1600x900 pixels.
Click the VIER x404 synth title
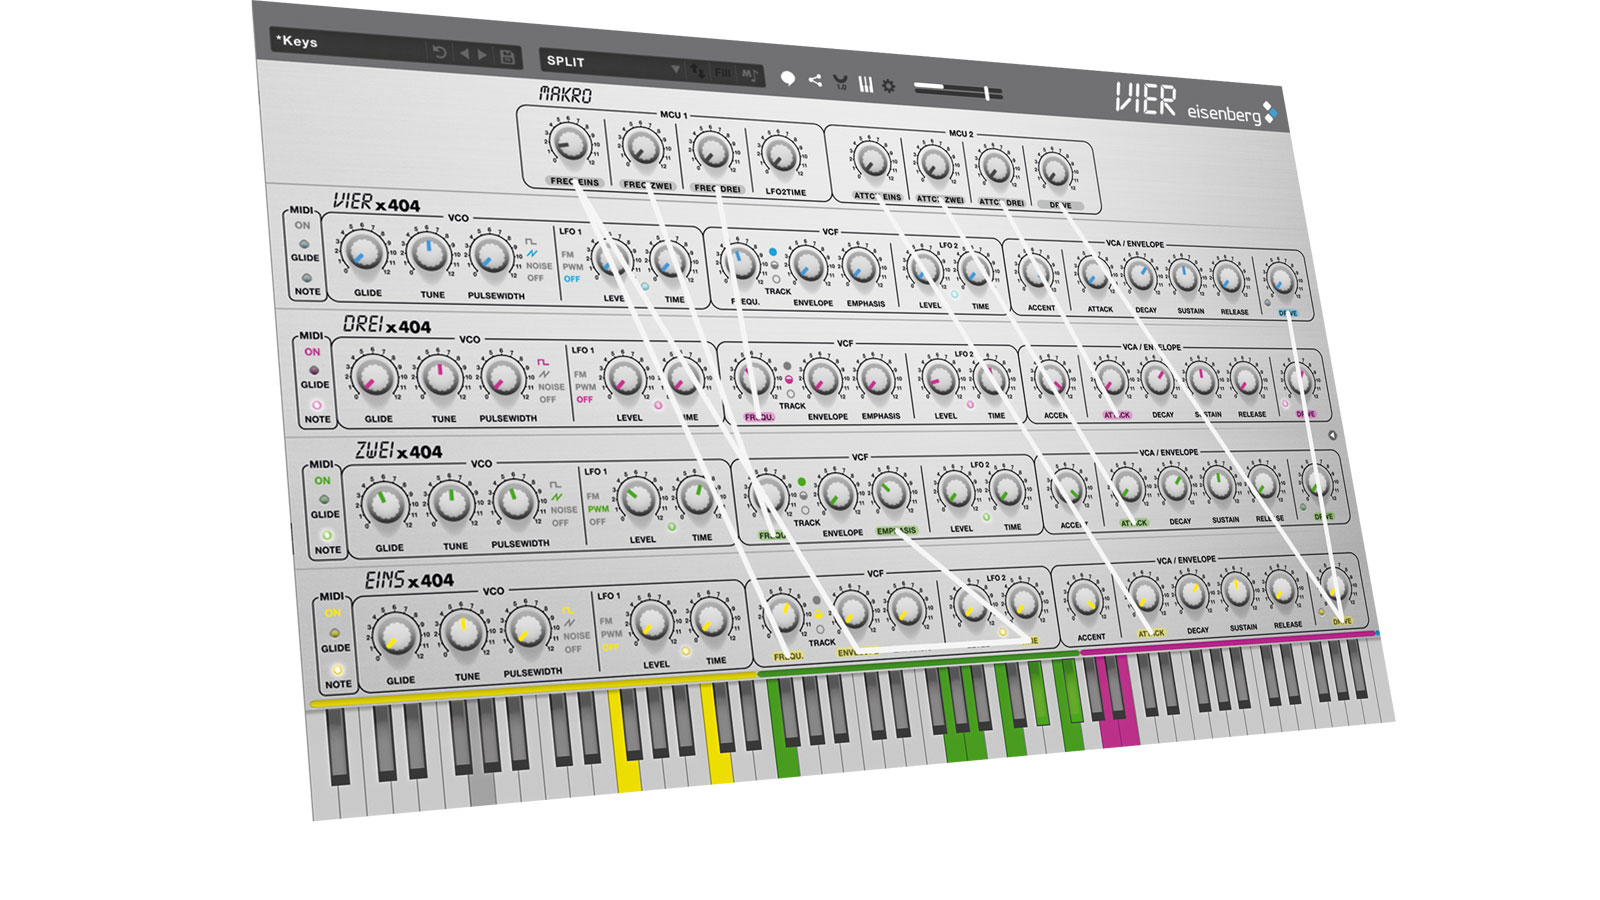click(376, 203)
